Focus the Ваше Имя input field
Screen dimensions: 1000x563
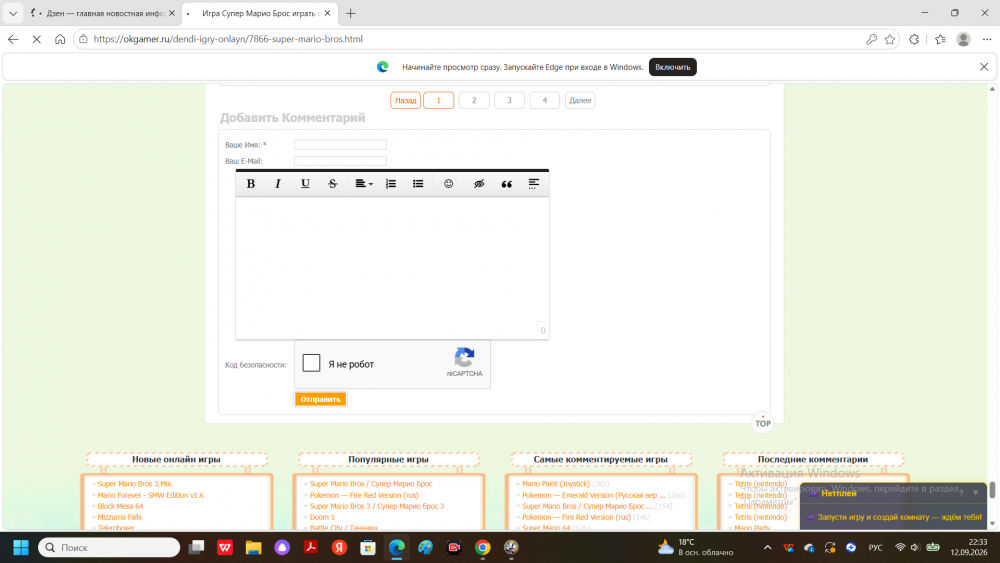tap(340, 145)
